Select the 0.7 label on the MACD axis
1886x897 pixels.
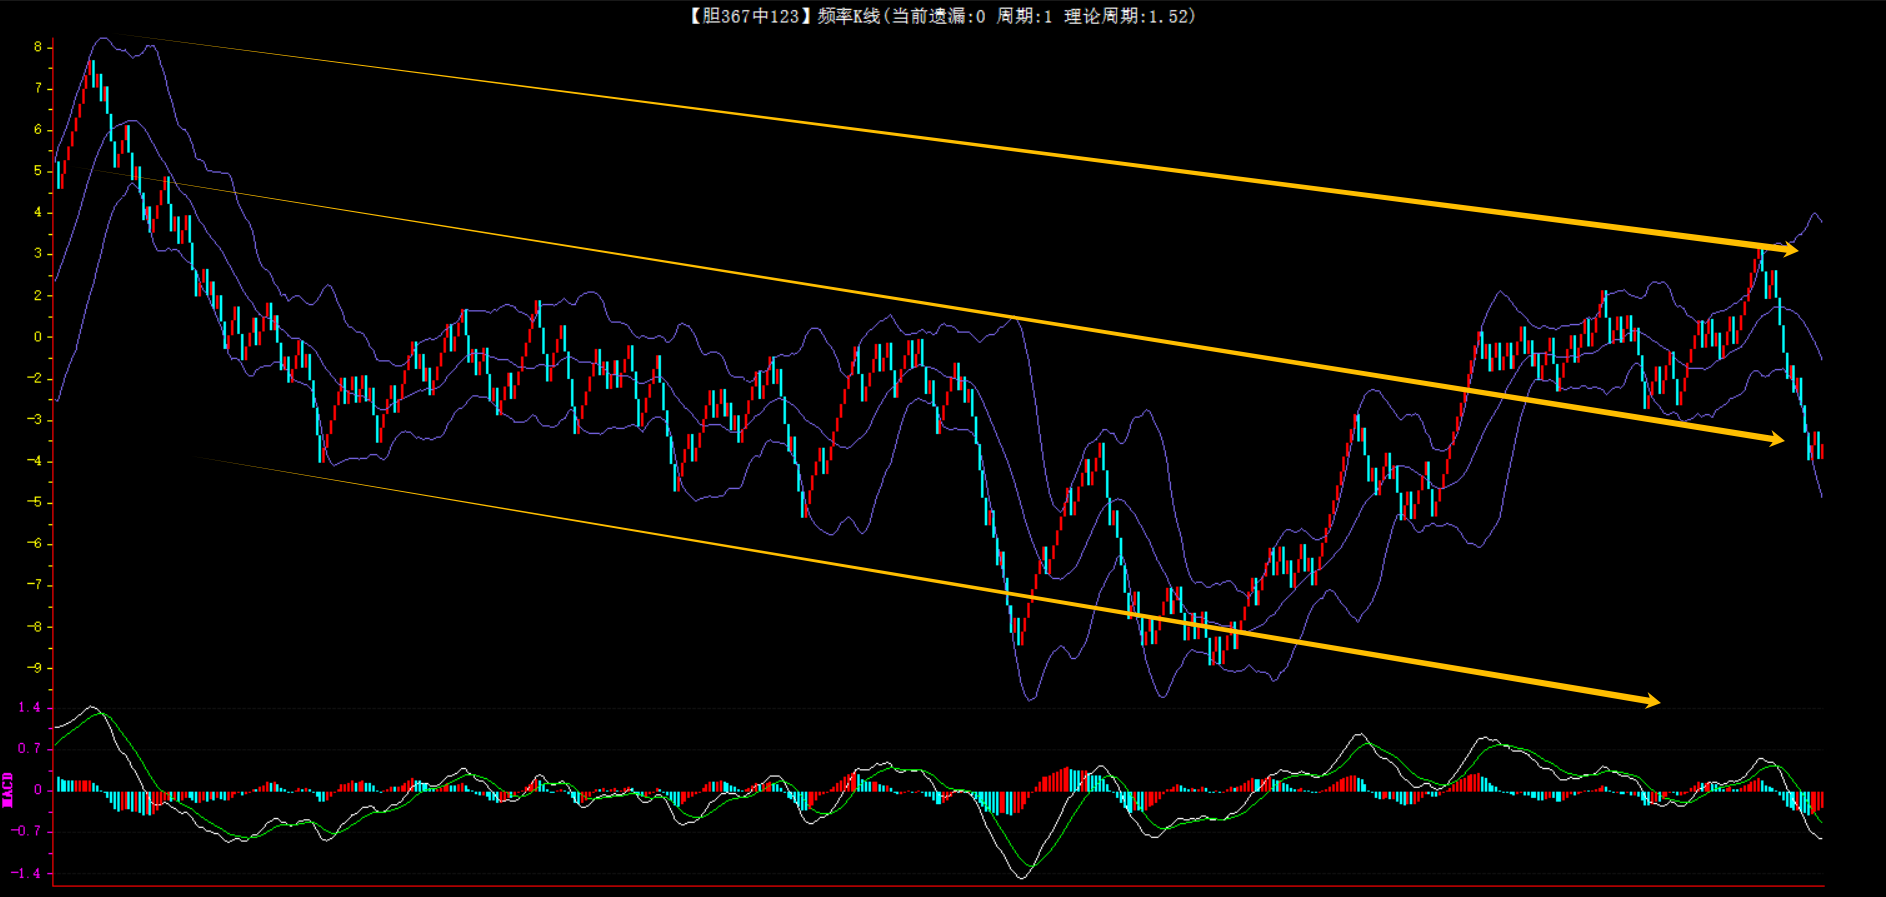point(29,748)
